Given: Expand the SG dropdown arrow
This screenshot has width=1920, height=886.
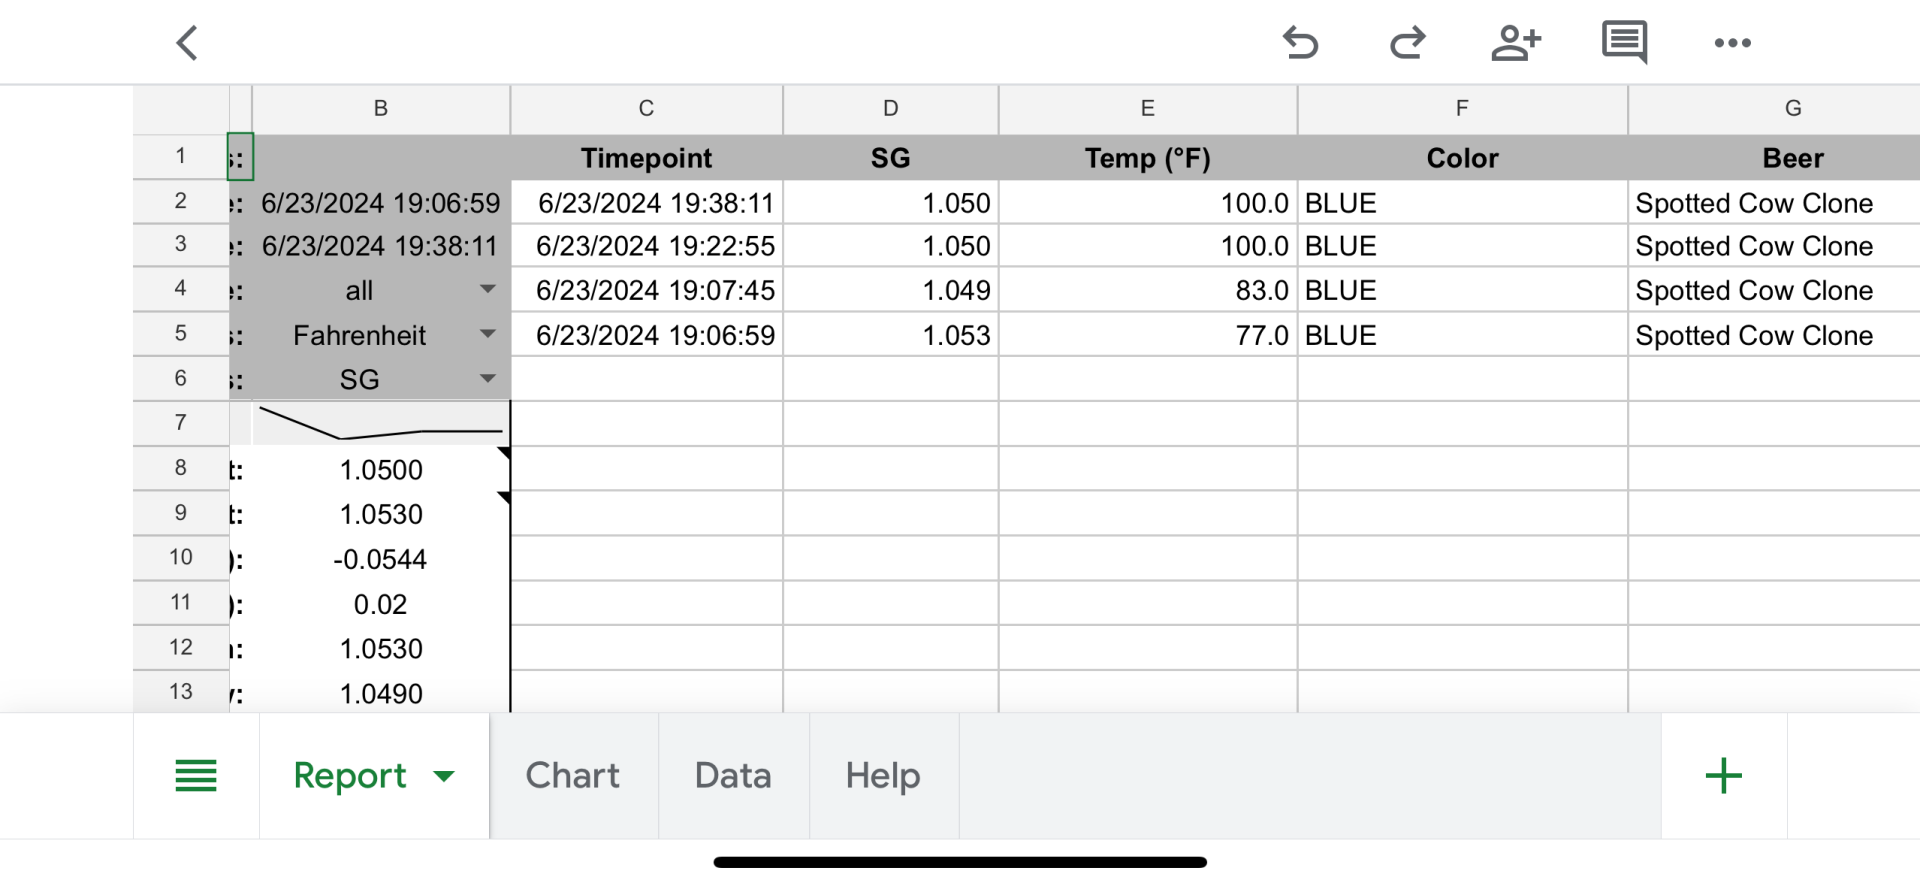Looking at the screenshot, I should pyautogui.click(x=488, y=379).
